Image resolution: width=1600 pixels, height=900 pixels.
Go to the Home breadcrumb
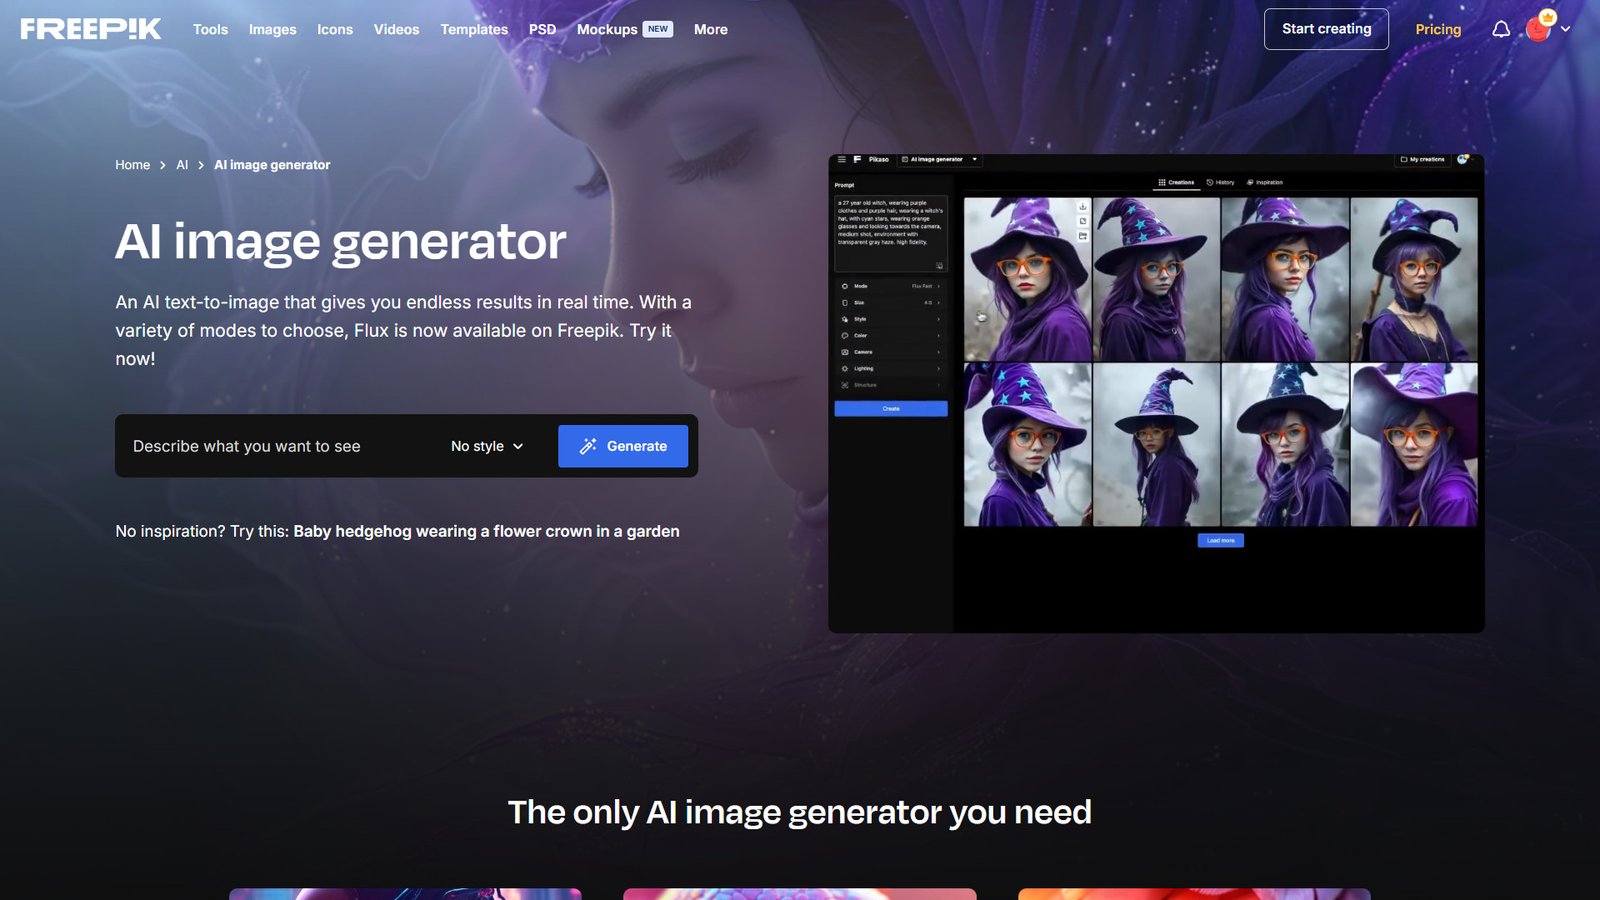click(132, 165)
